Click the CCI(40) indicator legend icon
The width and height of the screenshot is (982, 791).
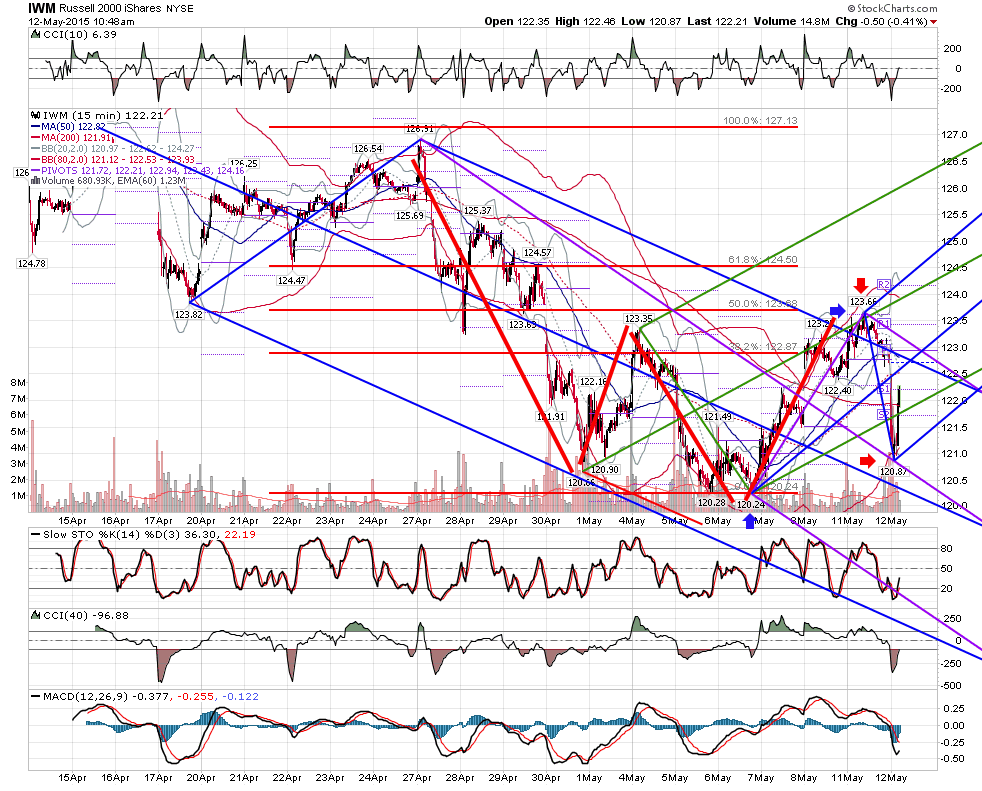tap(35, 616)
